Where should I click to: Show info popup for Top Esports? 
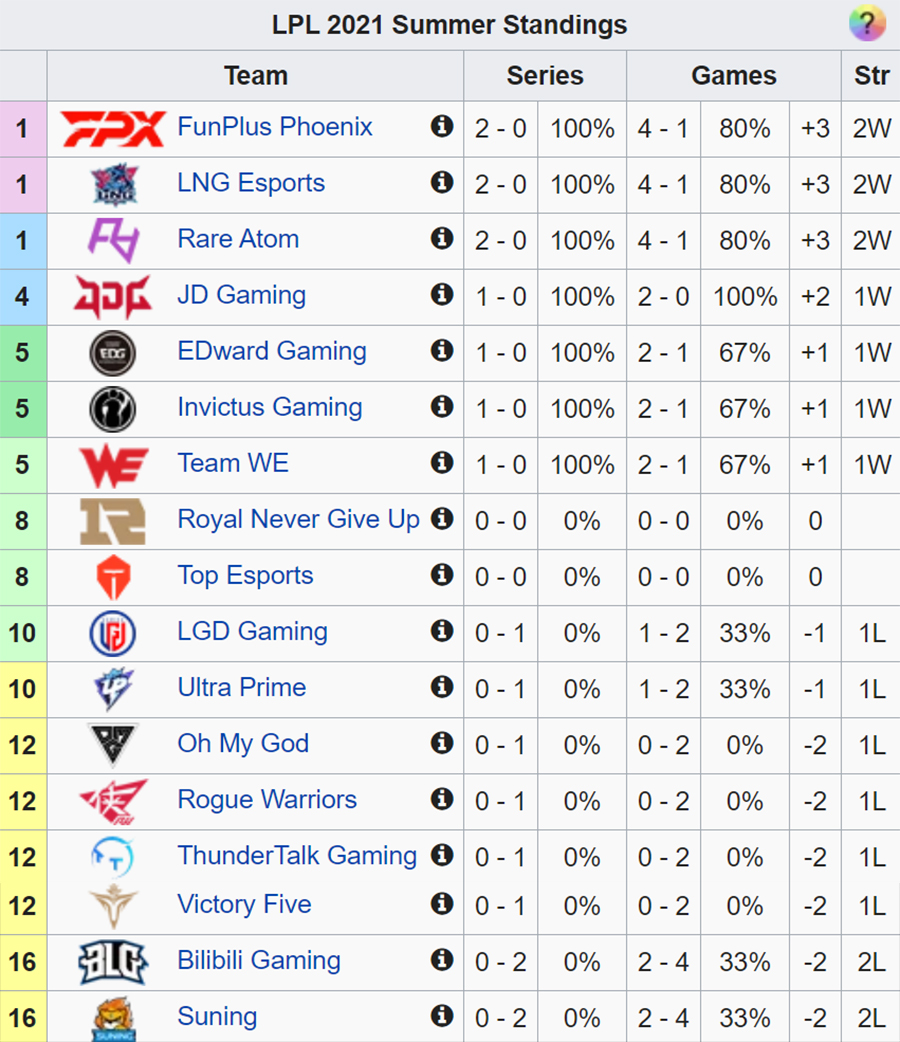pos(442,573)
